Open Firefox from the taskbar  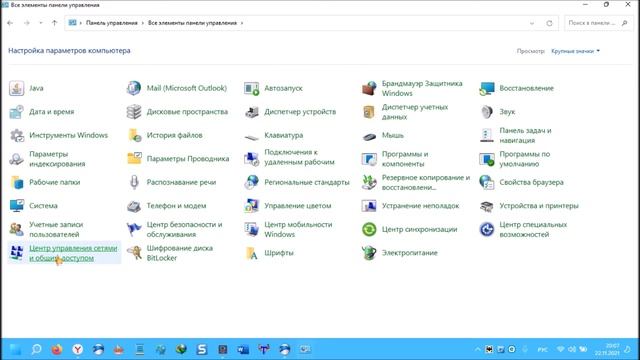pyautogui.click(x=57, y=349)
